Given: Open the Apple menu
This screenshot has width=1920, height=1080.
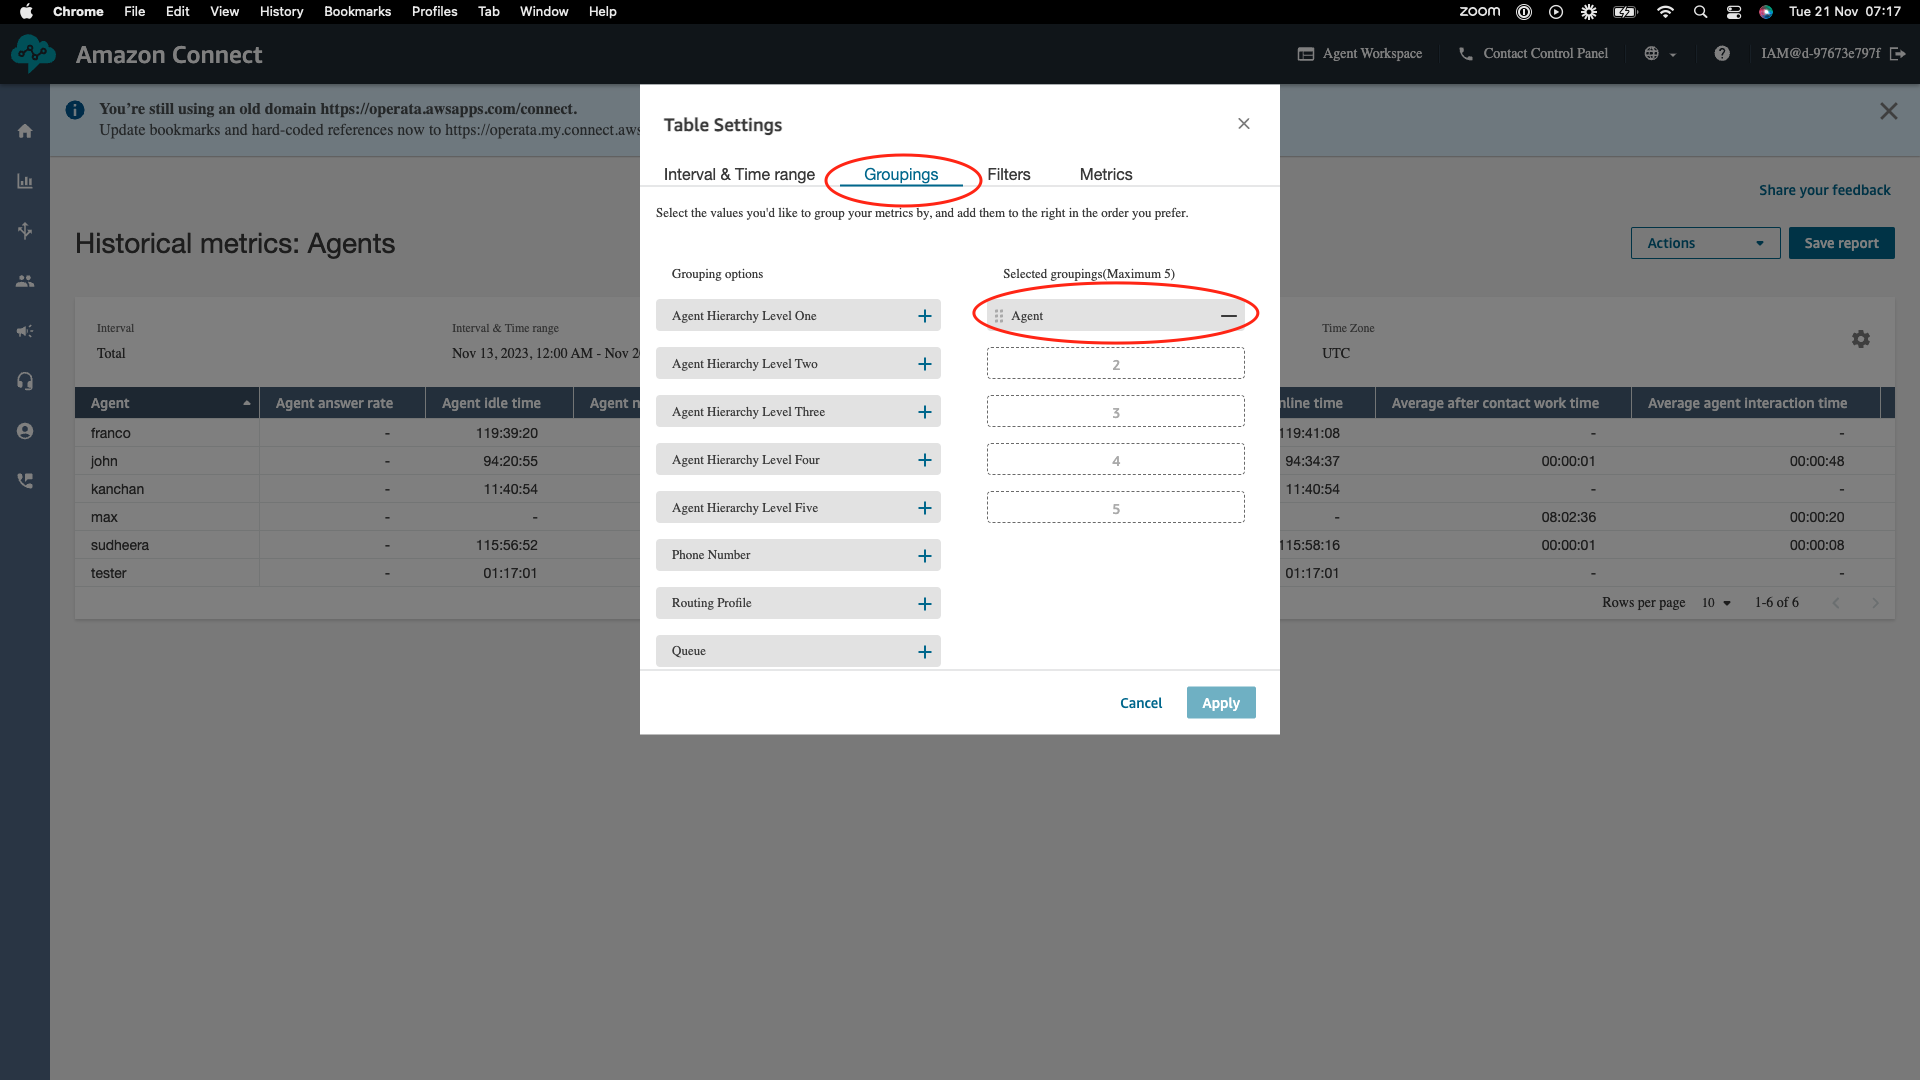Looking at the screenshot, I should pyautogui.click(x=27, y=12).
